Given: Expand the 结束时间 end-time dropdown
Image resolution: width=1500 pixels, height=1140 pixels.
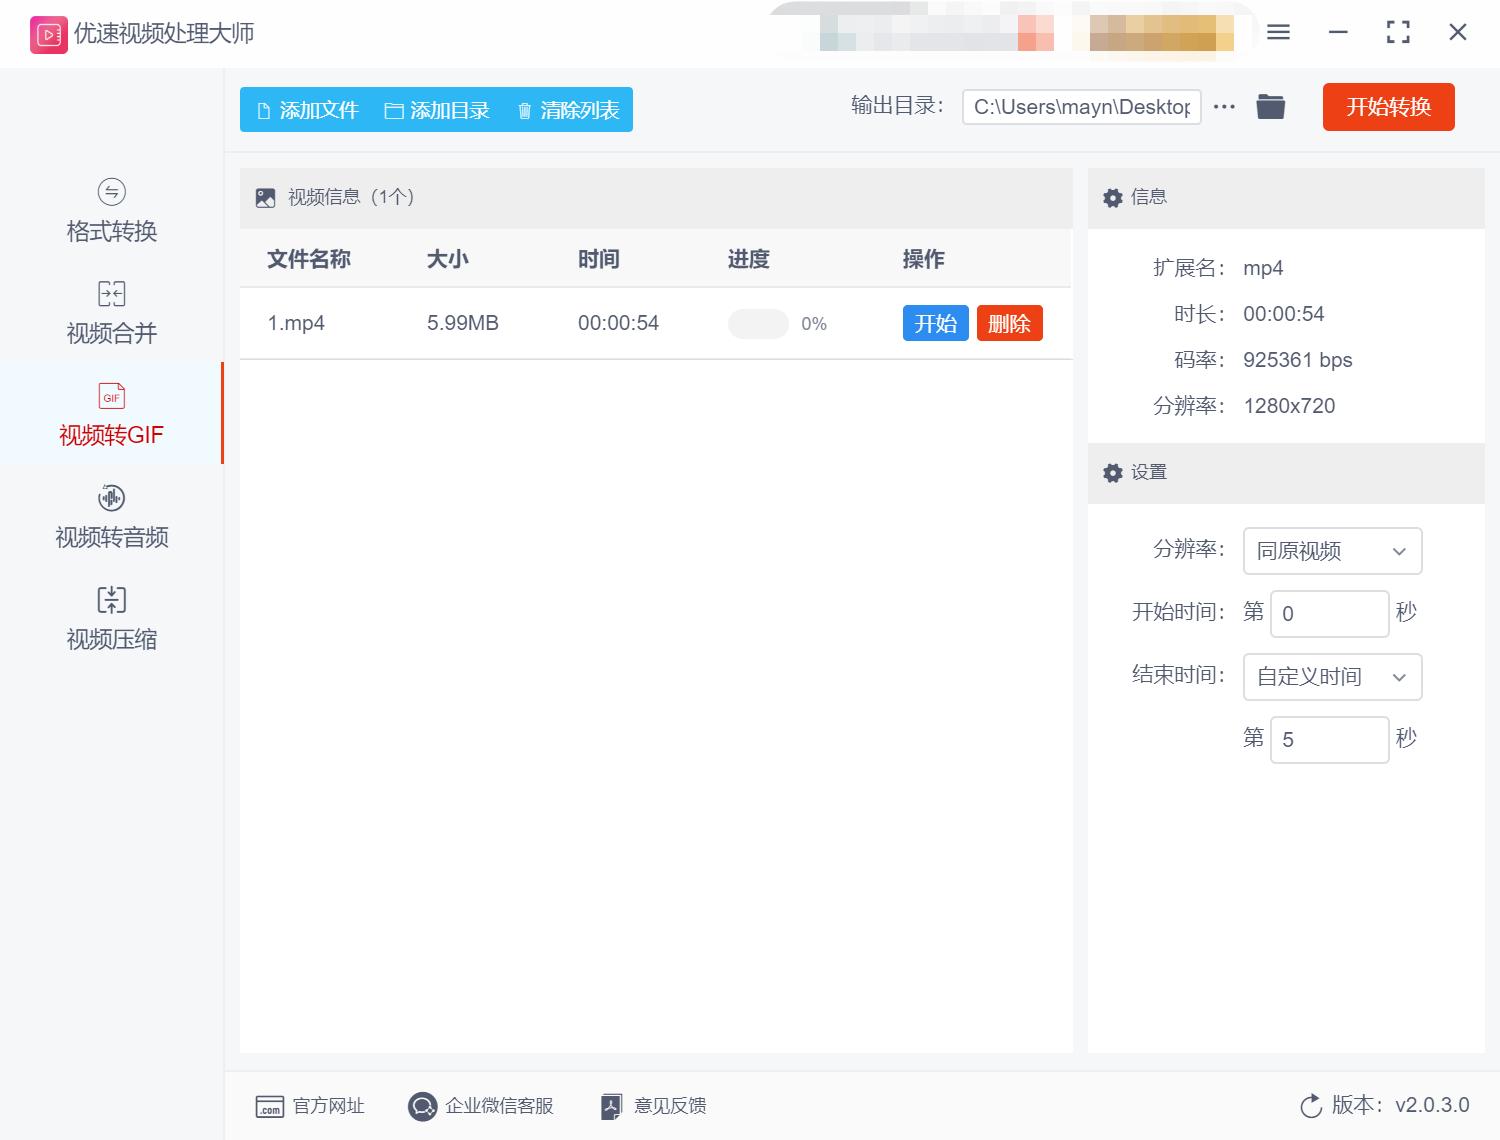Looking at the screenshot, I should [x=1332, y=677].
